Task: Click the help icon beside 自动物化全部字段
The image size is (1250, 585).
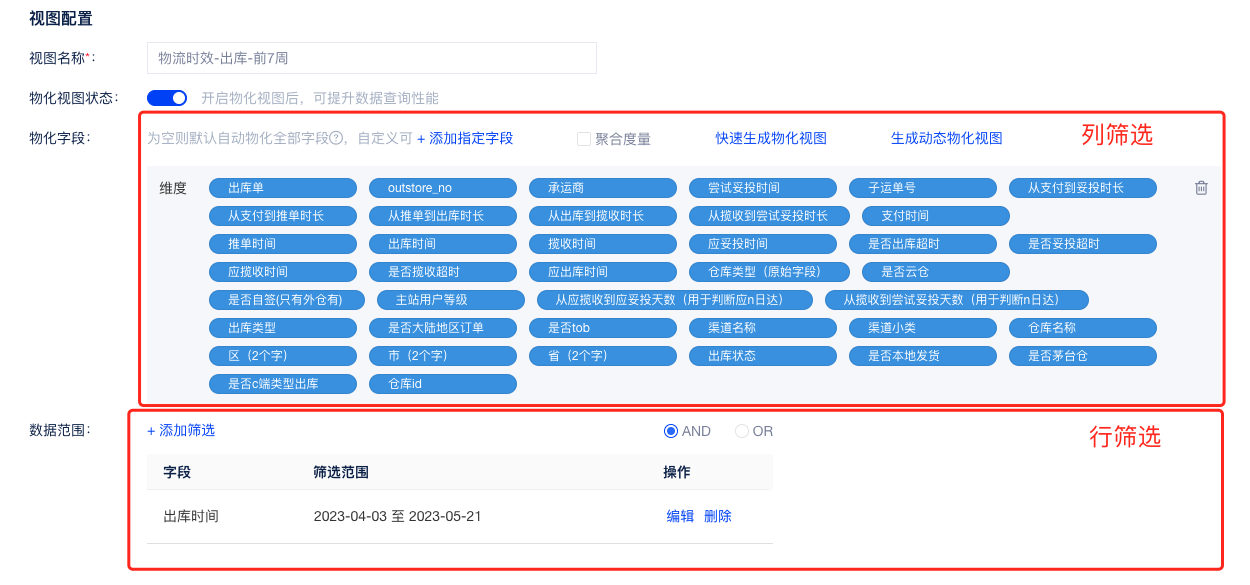Action: point(336,138)
